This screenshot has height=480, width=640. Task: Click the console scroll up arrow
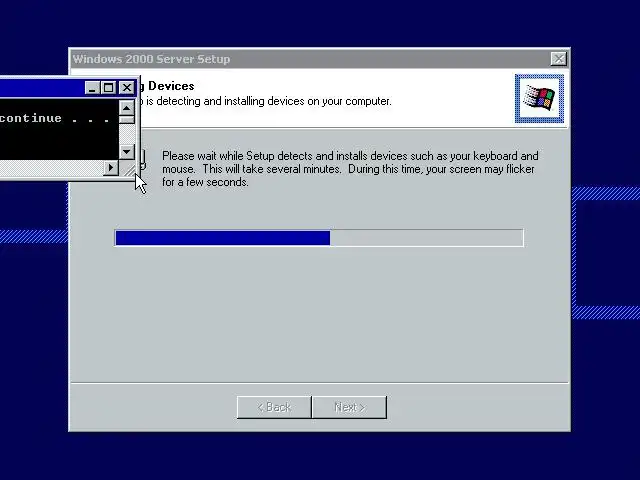pyautogui.click(x=127, y=108)
